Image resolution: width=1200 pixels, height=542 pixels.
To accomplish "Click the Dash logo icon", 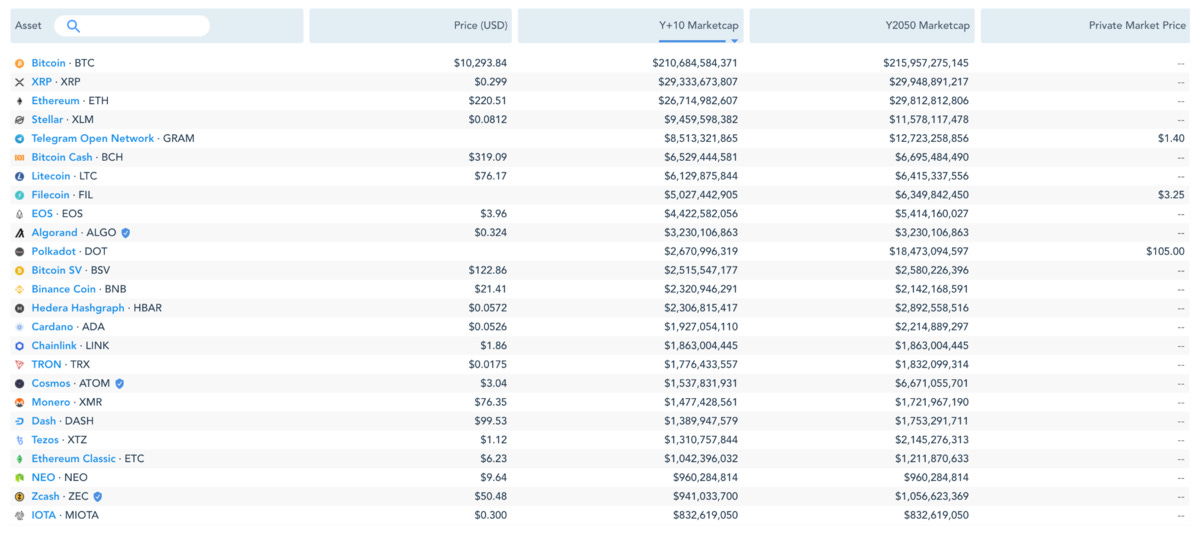I will pyautogui.click(x=19, y=421).
